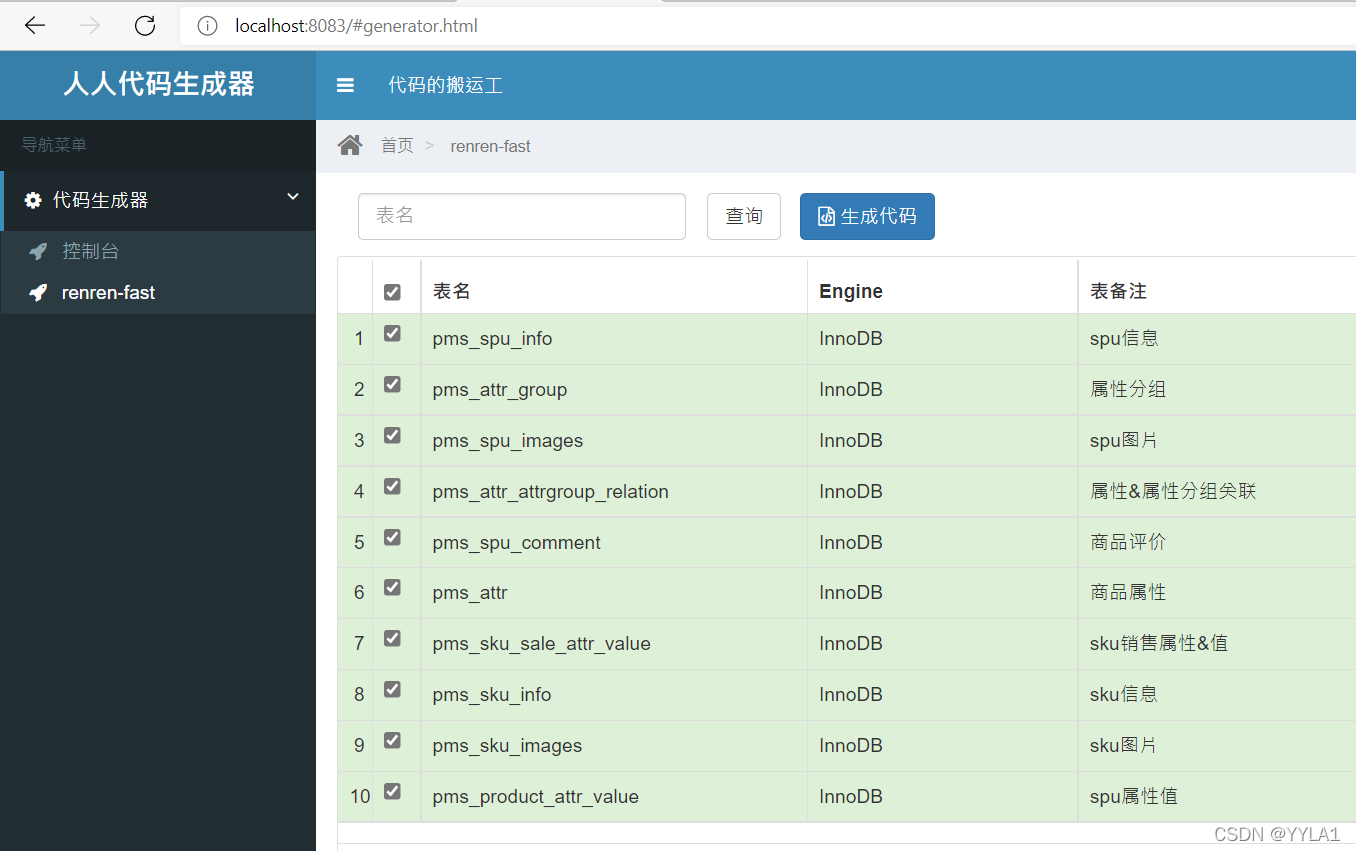1356x851 pixels.
Task: Click the pms_sku_sale_attr_value cell
Action: coord(614,644)
